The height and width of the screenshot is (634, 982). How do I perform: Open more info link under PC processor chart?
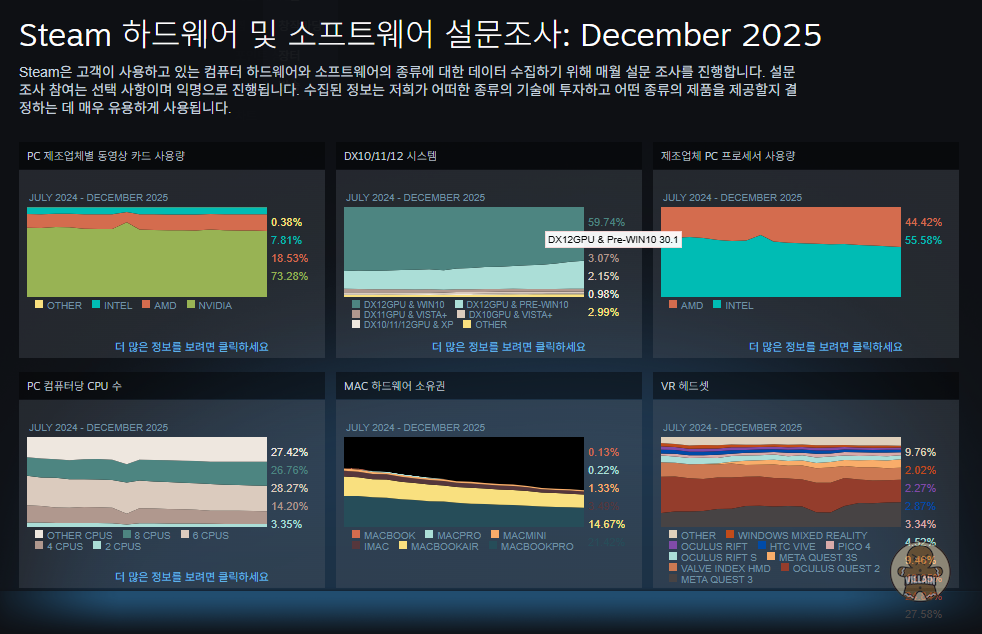[x=825, y=347]
